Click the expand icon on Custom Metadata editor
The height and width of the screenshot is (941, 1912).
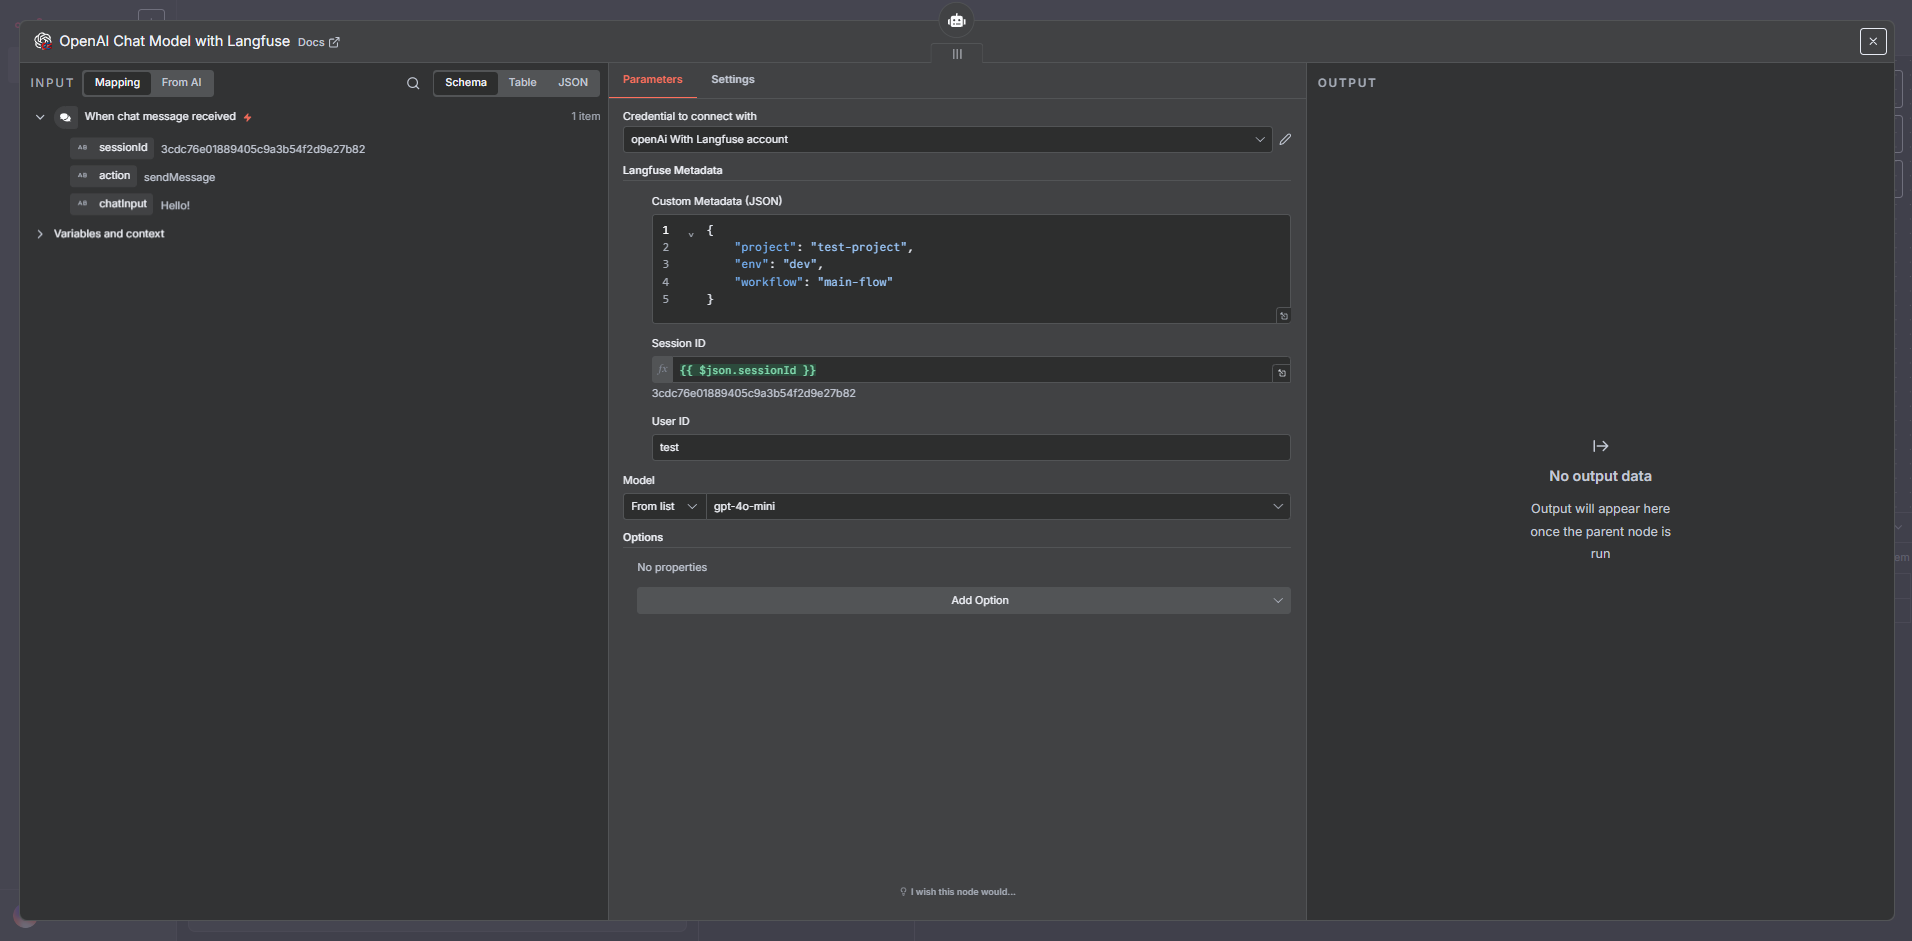1283,316
